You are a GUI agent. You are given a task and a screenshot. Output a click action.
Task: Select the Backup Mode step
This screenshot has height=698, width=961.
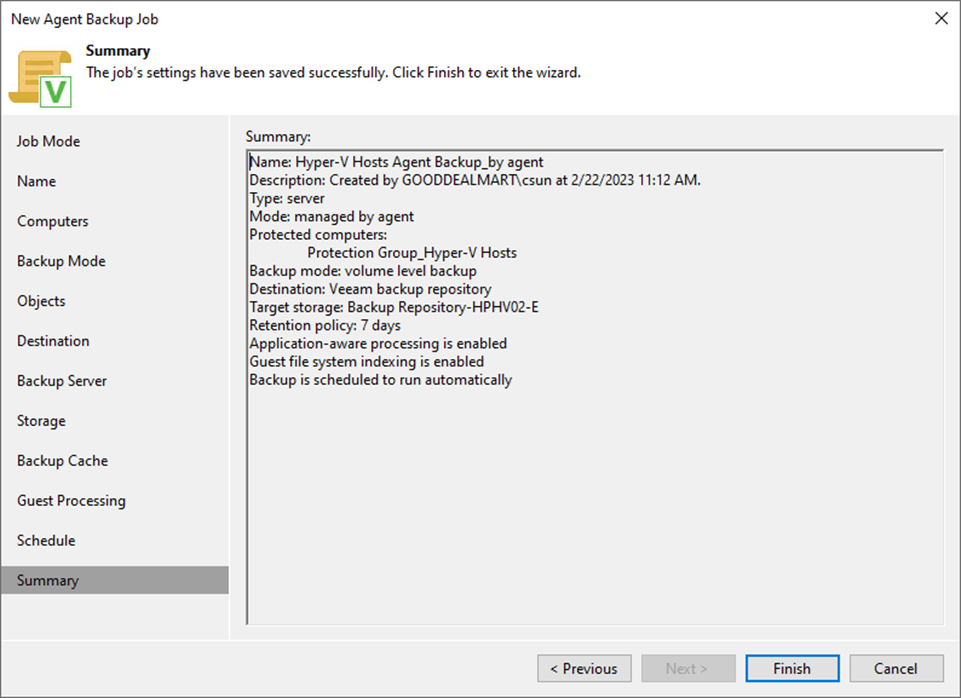pyautogui.click(x=61, y=261)
